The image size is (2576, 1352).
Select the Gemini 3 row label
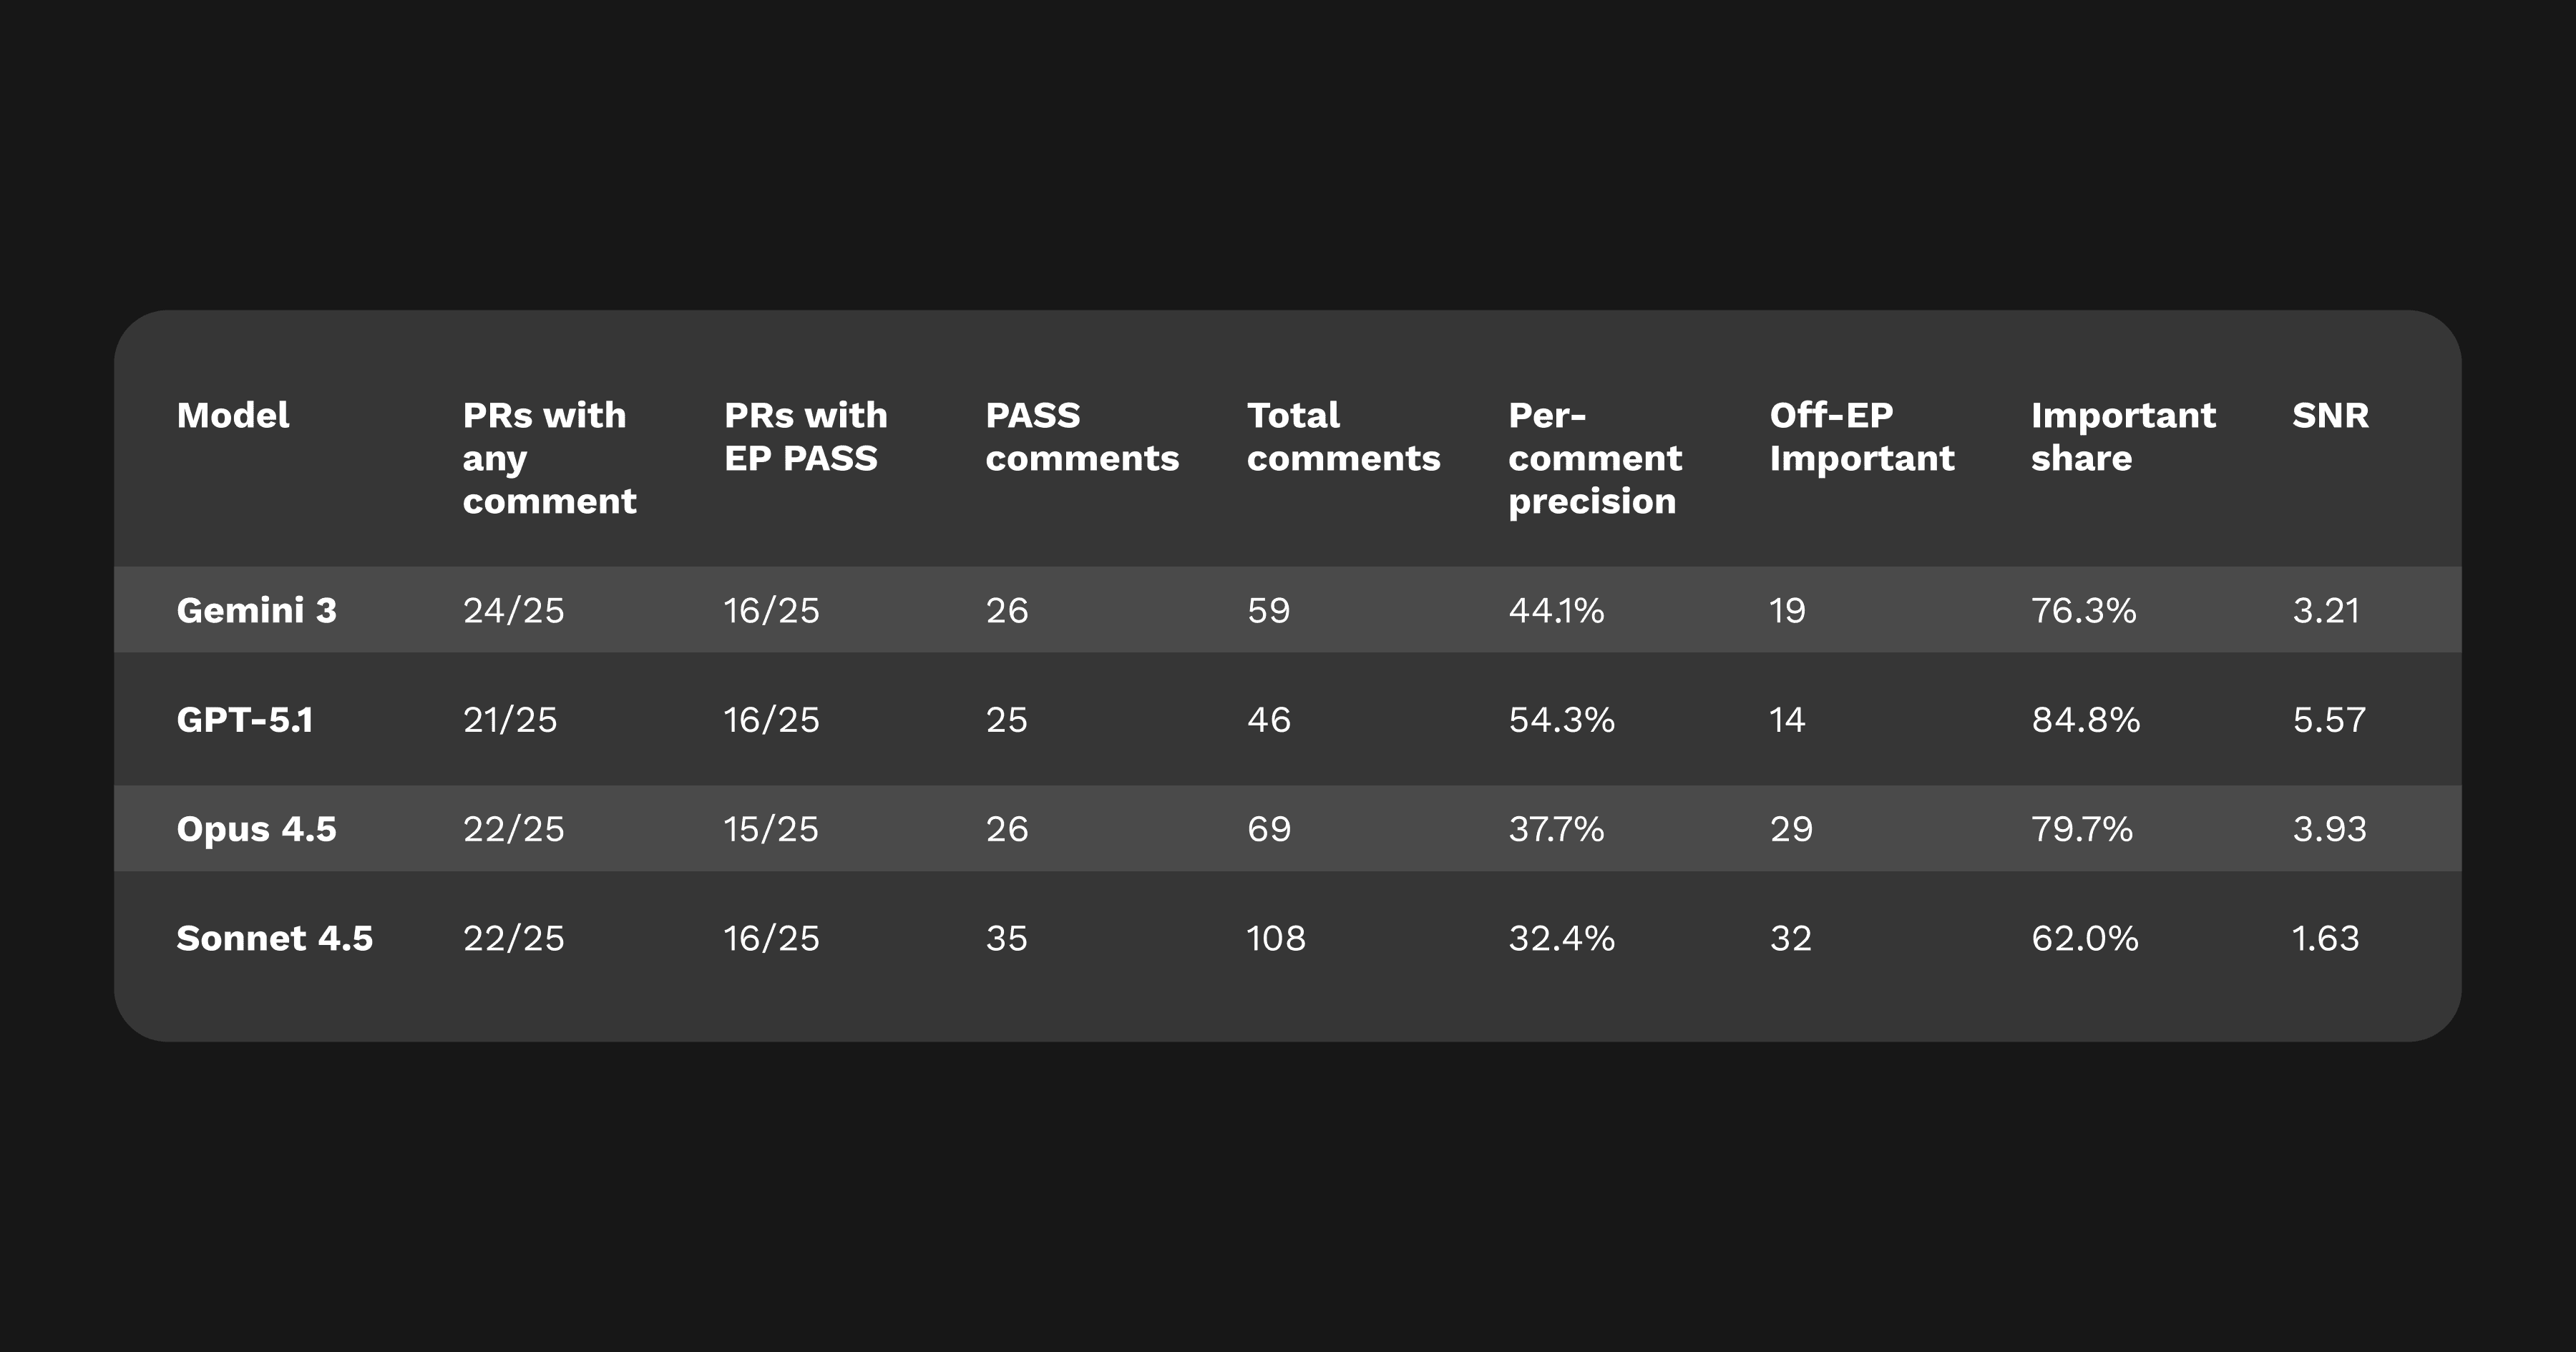click(256, 610)
